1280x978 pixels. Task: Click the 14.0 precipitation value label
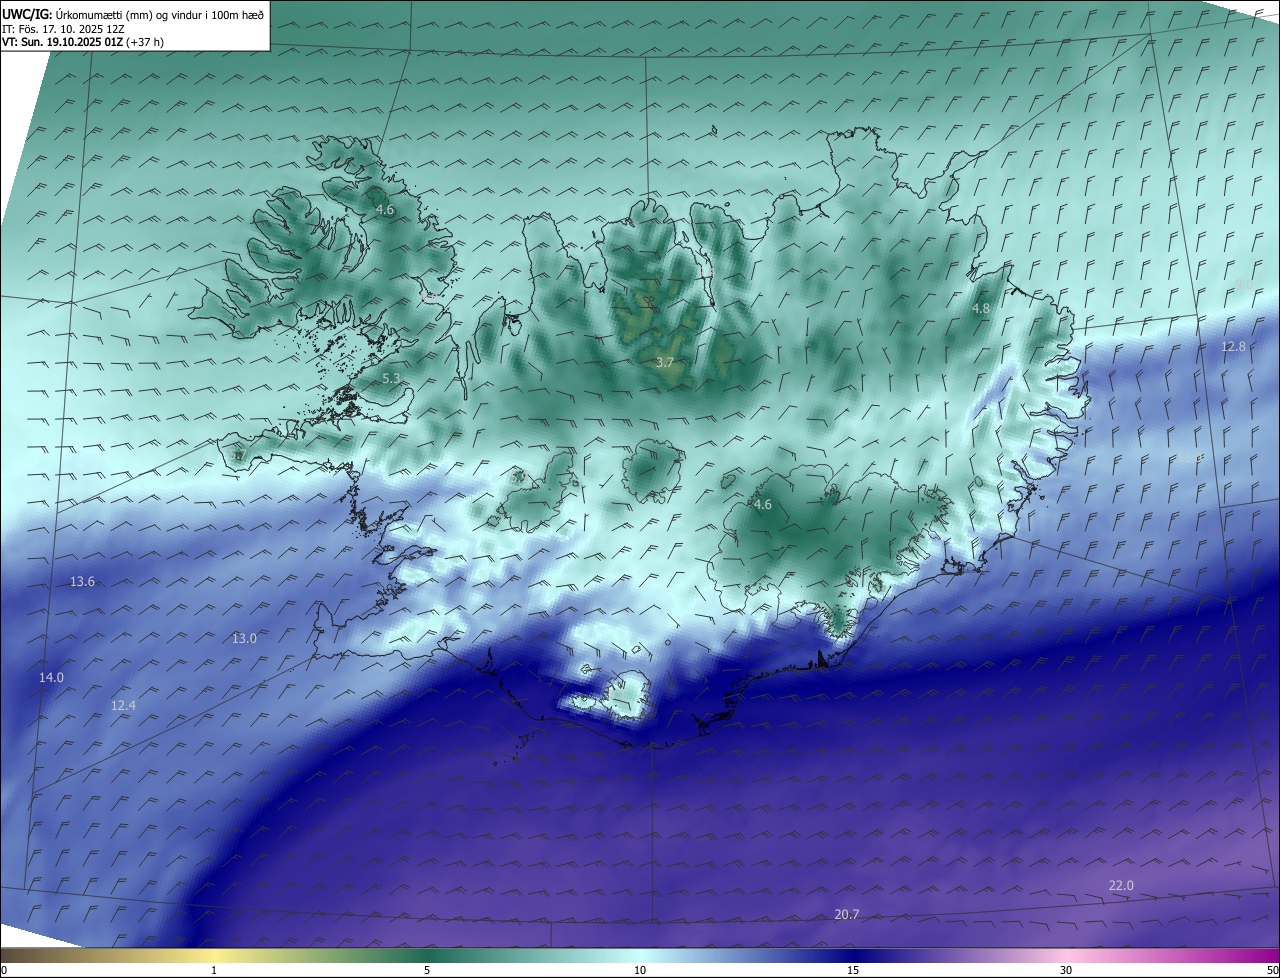[x=51, y=677]
